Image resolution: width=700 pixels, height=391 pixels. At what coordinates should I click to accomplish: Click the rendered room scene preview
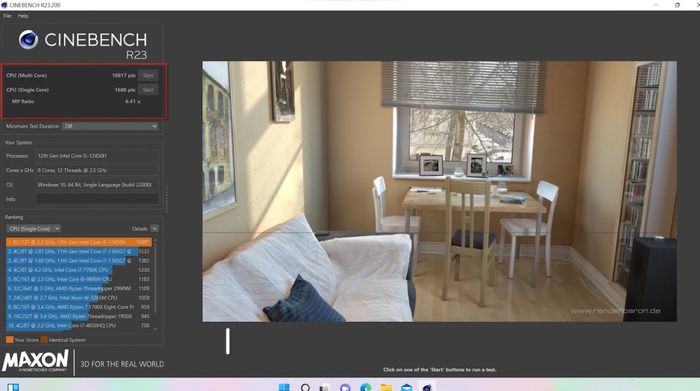[439, 191]
